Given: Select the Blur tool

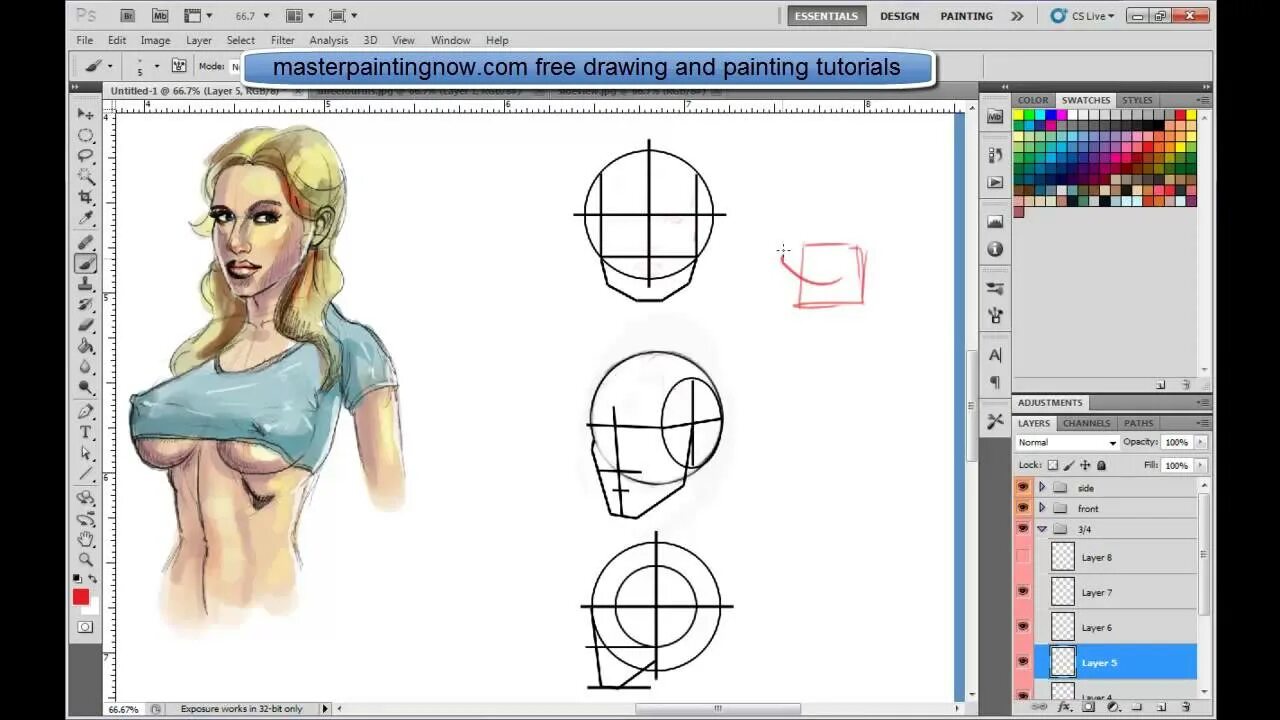Looking at the screenshot, I should tap(86, 367).
